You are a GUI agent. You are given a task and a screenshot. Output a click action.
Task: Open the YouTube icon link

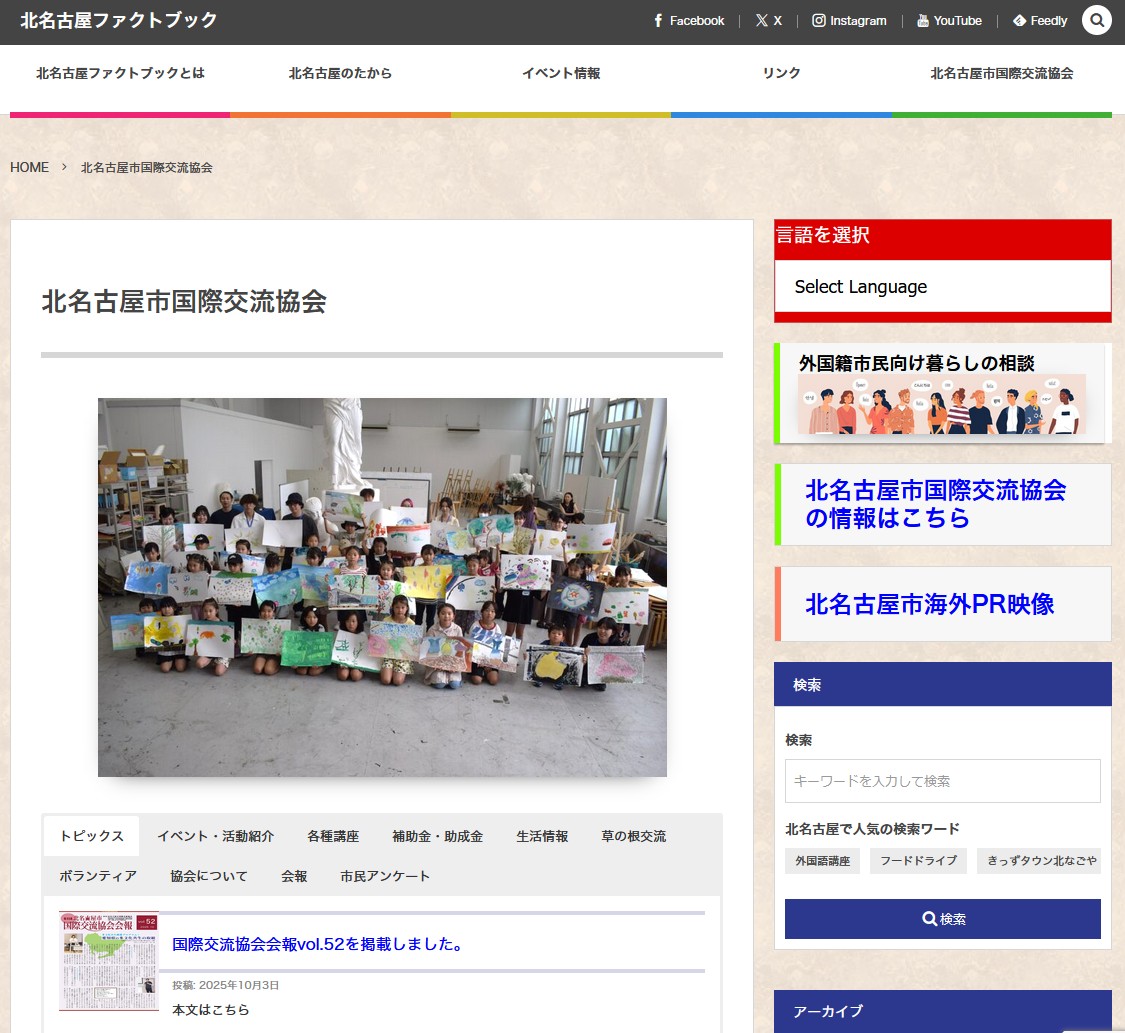(x=949, y=21)
